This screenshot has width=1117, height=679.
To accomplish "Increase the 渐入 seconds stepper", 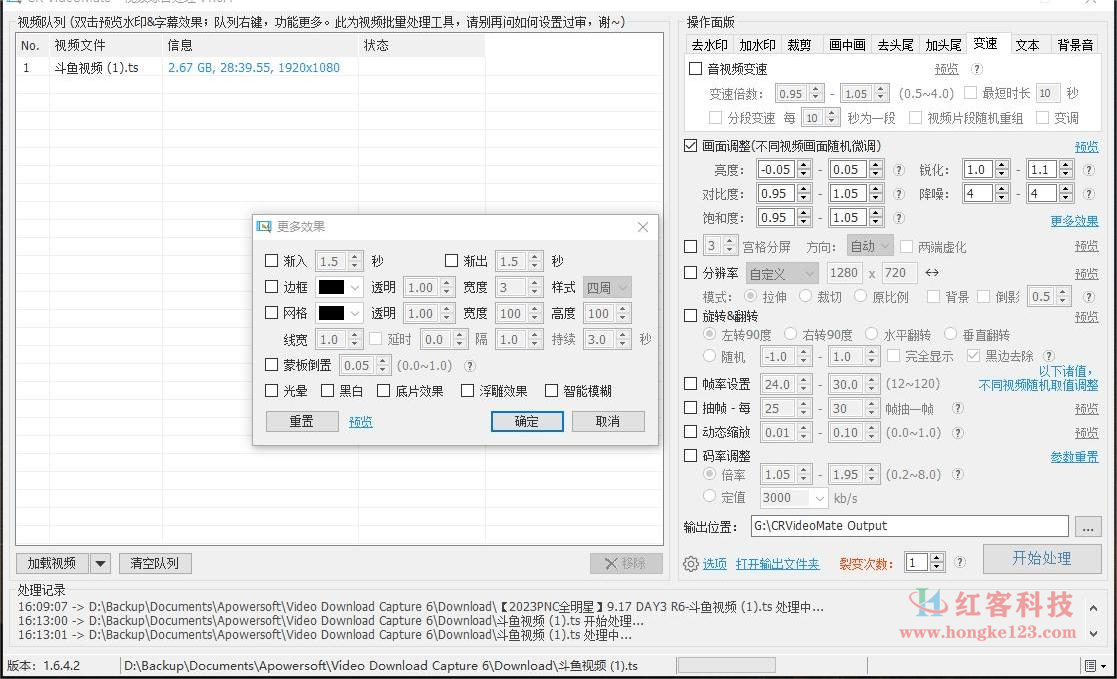I will point(355,256).
